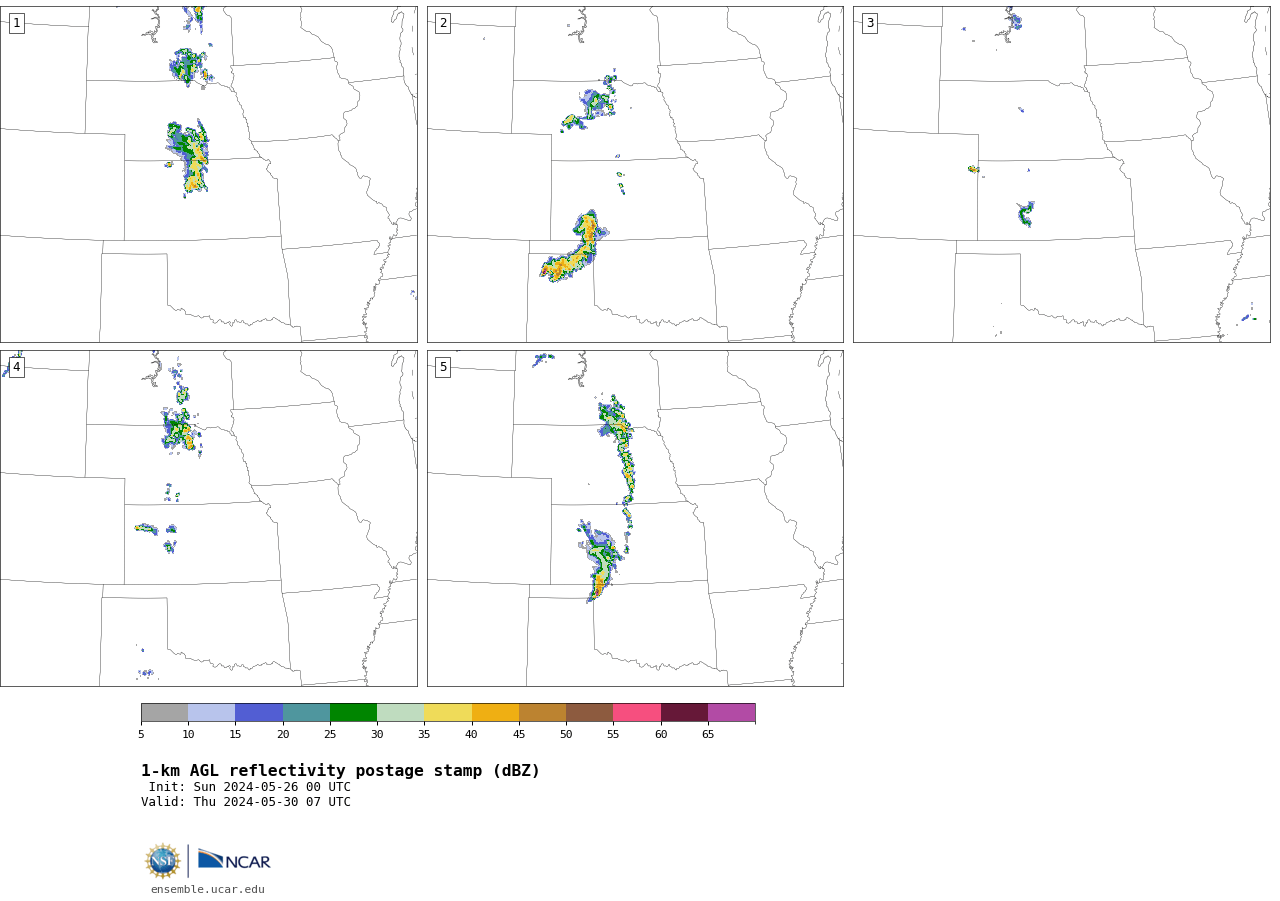
Task: Select the pink 55-60 dBZ swatch
Action: (637, 712)
